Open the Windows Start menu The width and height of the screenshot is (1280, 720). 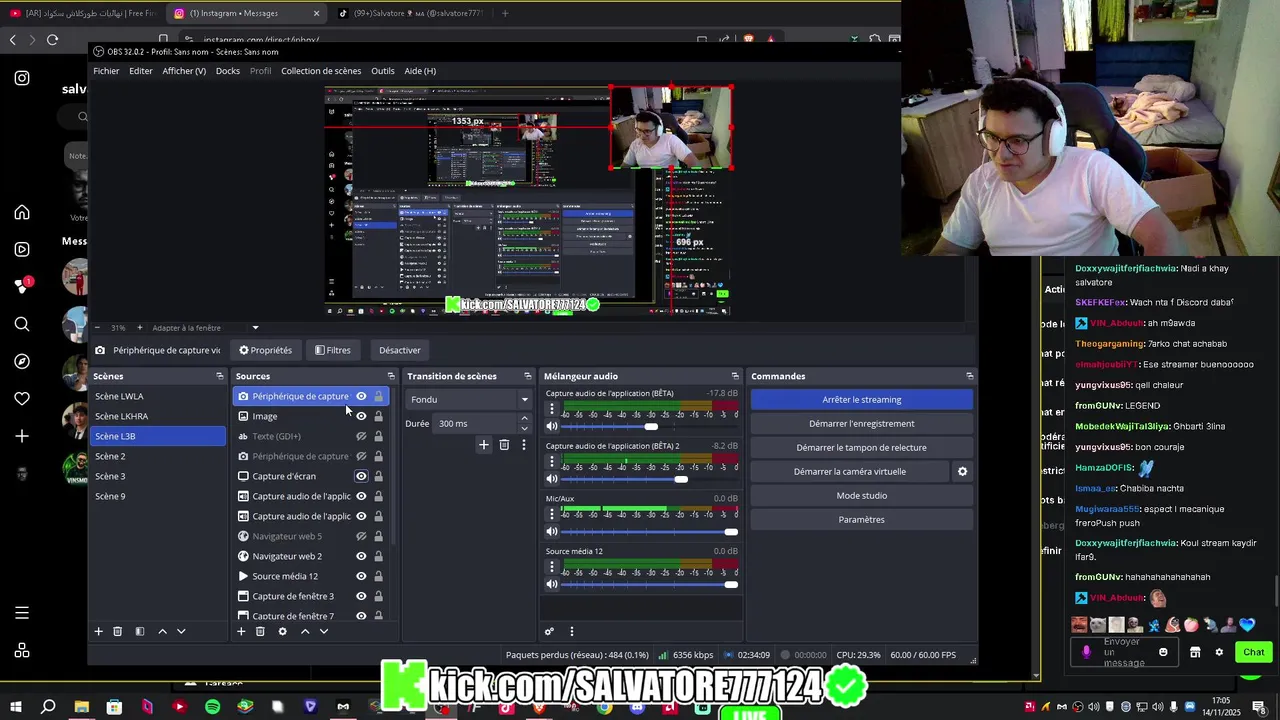point(15,707)
